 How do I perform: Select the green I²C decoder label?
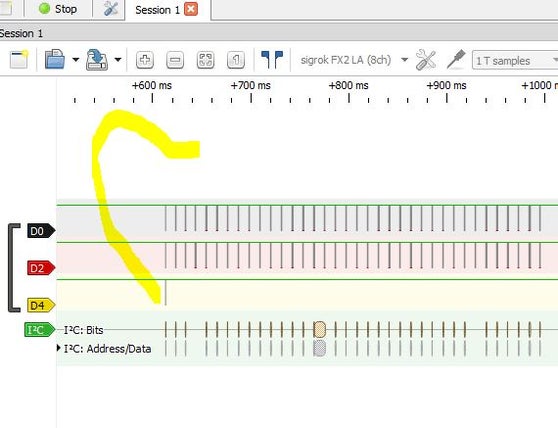tap(40, 329)
